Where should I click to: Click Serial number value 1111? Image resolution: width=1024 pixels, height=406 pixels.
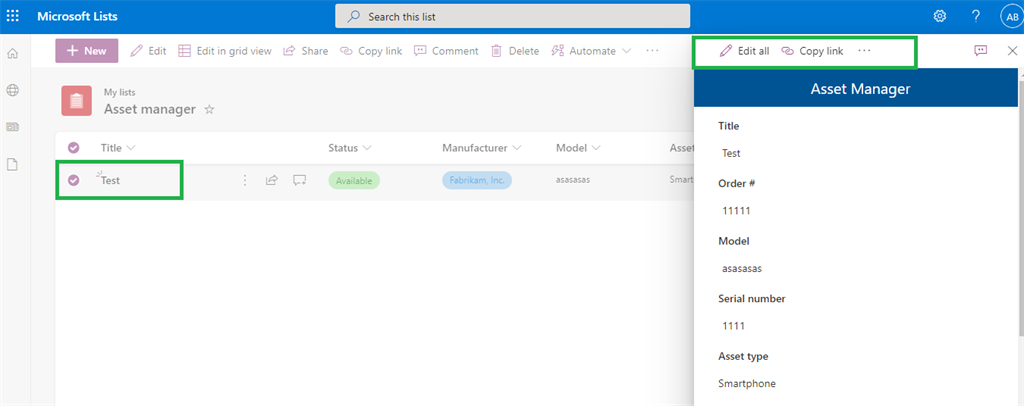pos(733,326)
